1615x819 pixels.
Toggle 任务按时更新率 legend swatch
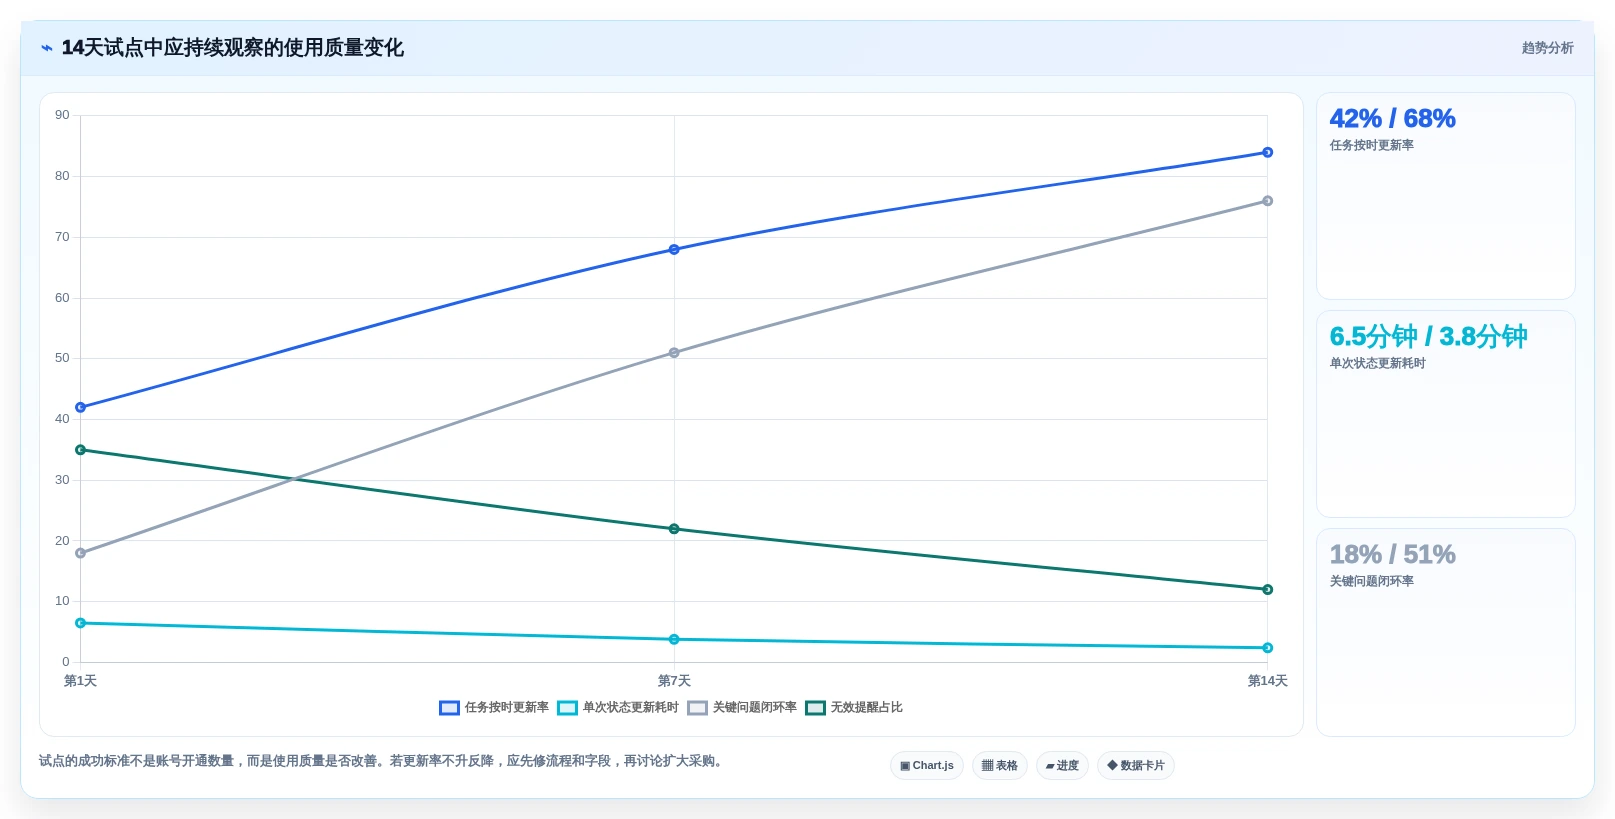449,708
